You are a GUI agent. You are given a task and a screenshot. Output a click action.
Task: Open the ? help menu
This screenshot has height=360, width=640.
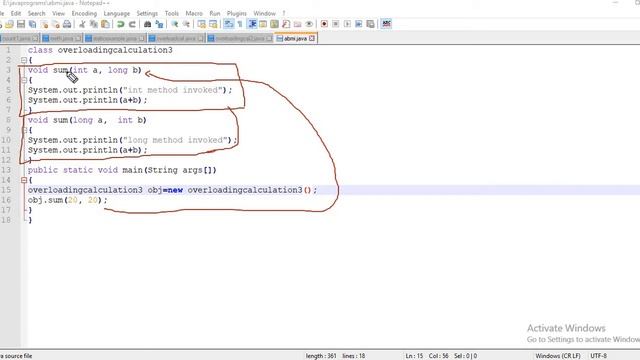(x=284, y=13)
